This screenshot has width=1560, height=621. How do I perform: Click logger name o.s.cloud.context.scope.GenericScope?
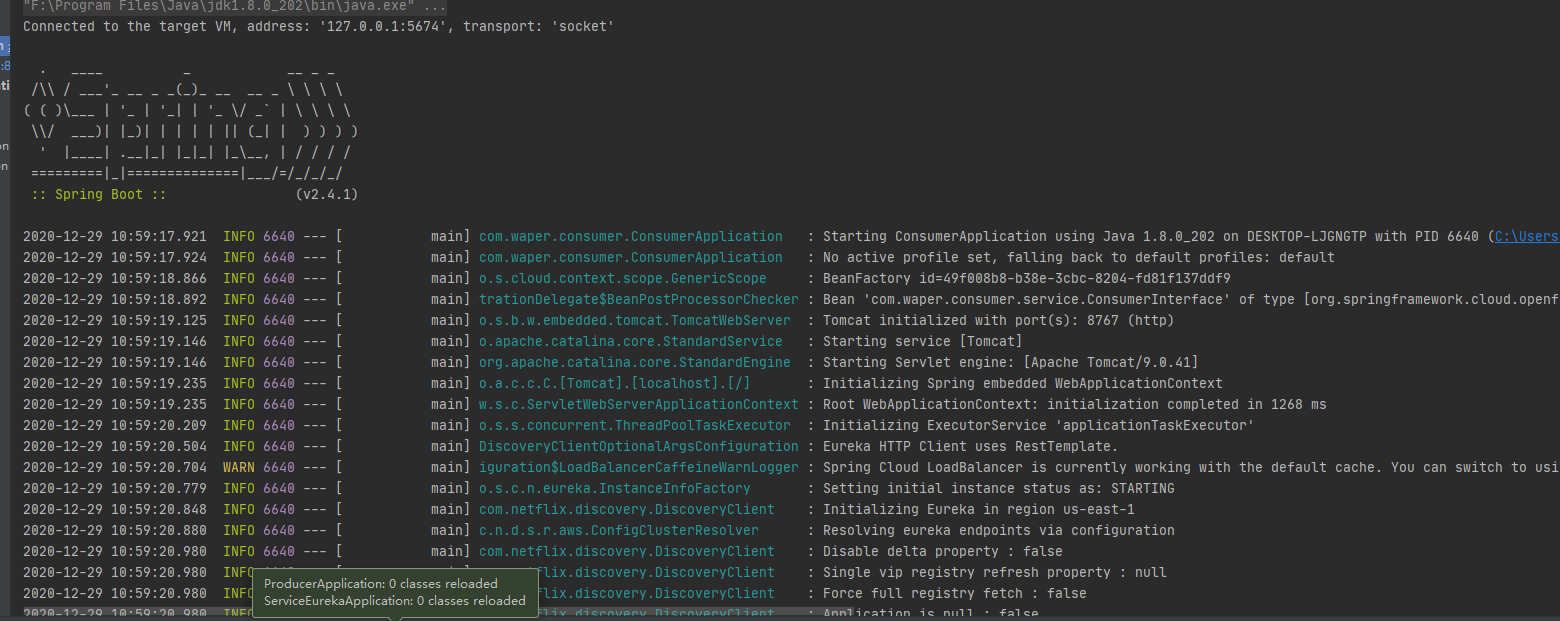[x=622, y=279]
